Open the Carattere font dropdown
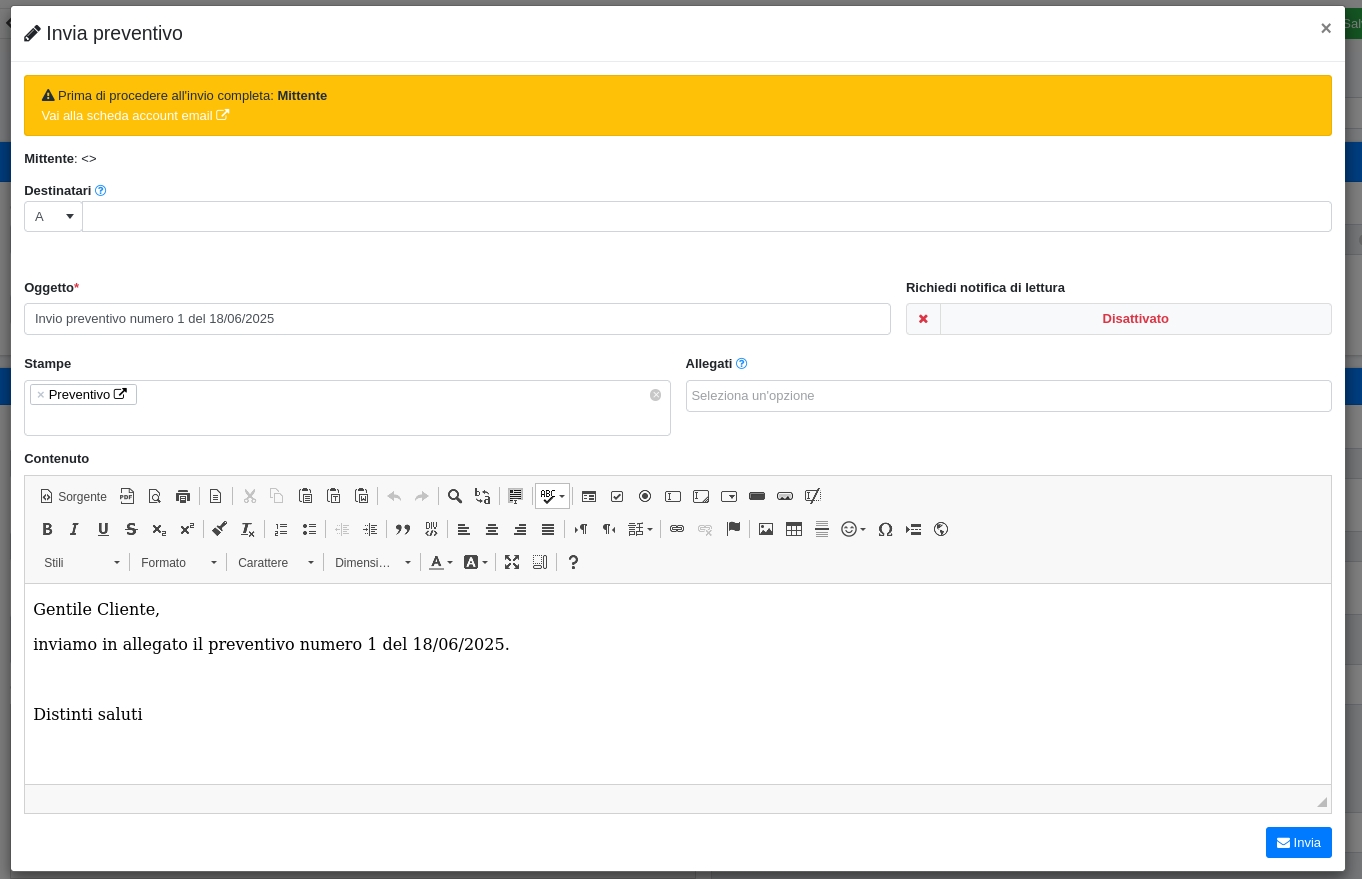1362x879 pixels. [x=275, y=563]
